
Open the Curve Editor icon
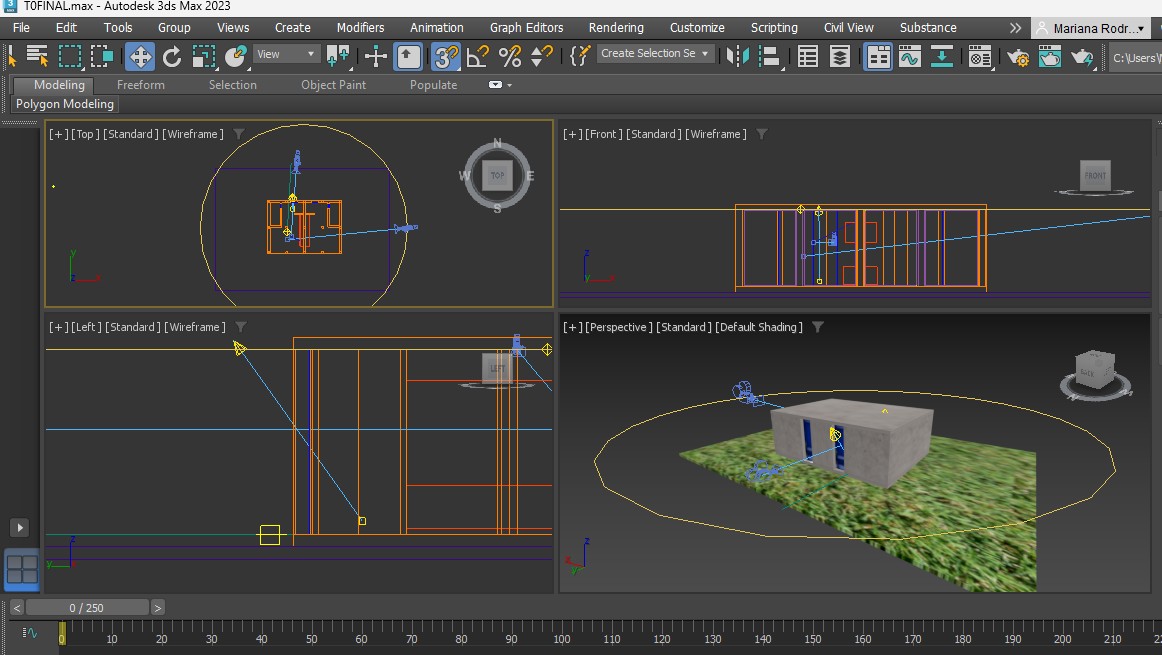909,57
